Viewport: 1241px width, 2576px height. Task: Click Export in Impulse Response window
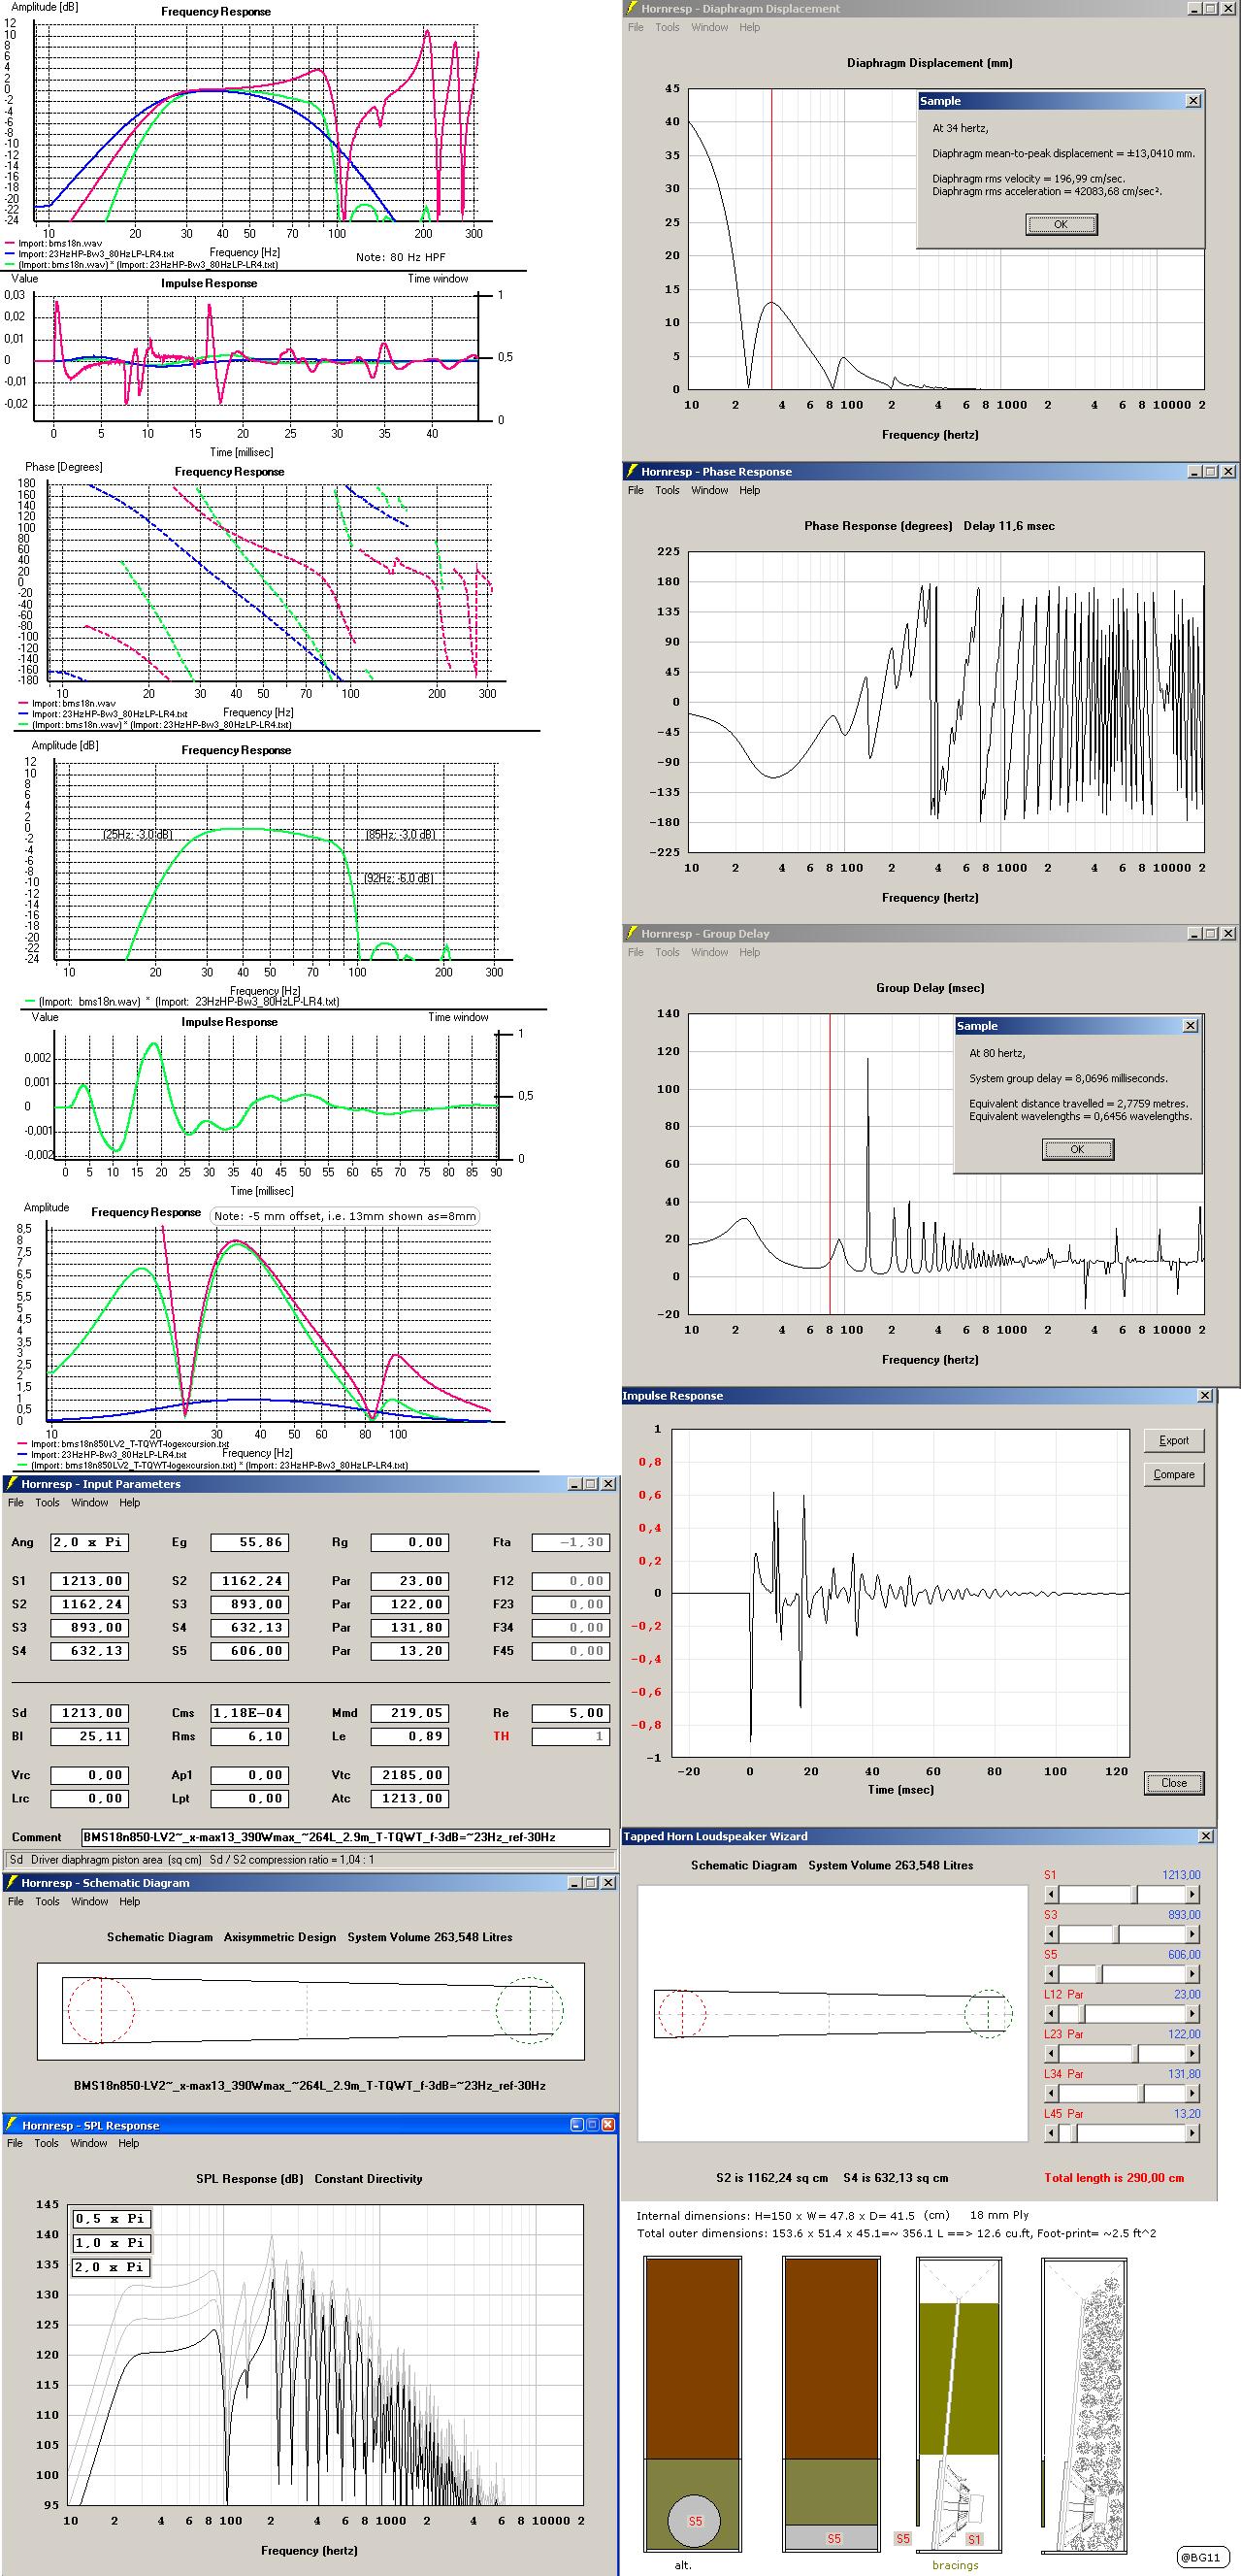[x=1174, y=1441]
